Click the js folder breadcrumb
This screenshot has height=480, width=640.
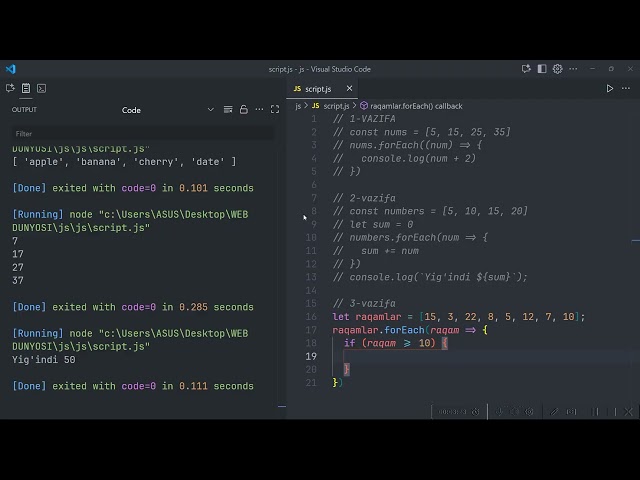[298, 106]
